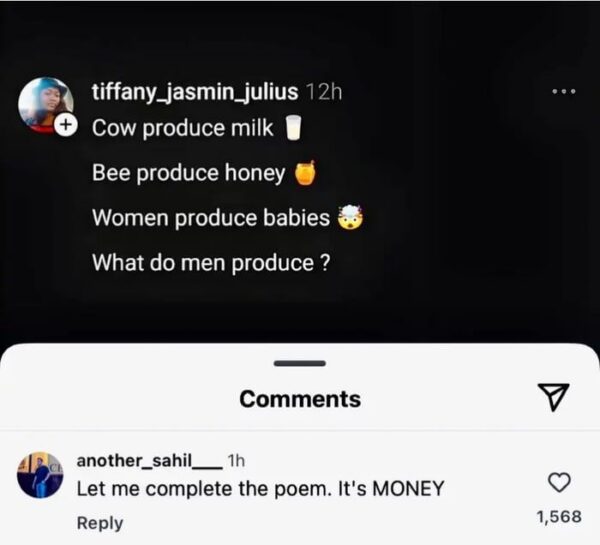The width and height of the screenshot is (600, 545).
Task: Tap the follow plus badge on tiffany's avatar
Action: [65, 127]
